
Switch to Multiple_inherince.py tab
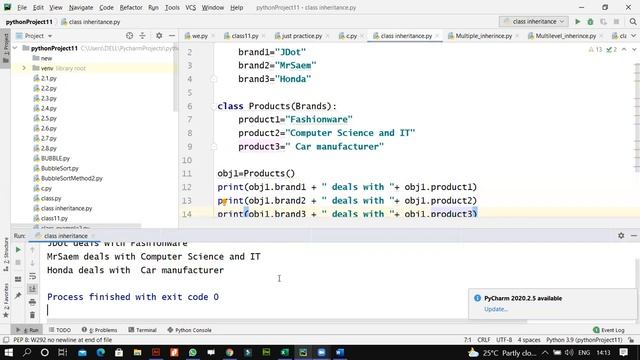coord(483,36)
